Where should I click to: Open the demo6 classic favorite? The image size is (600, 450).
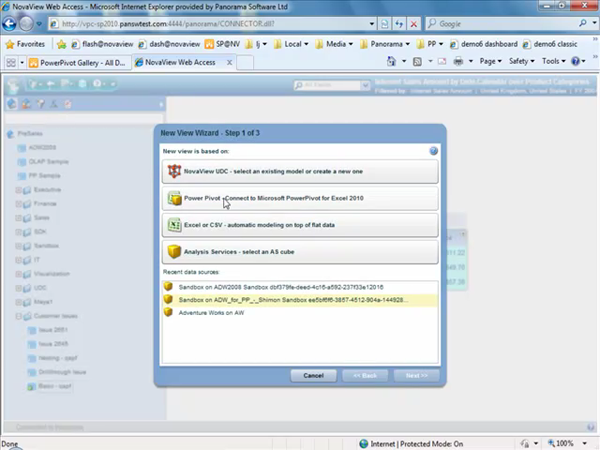pyautogui.click(x=550, y=44)
